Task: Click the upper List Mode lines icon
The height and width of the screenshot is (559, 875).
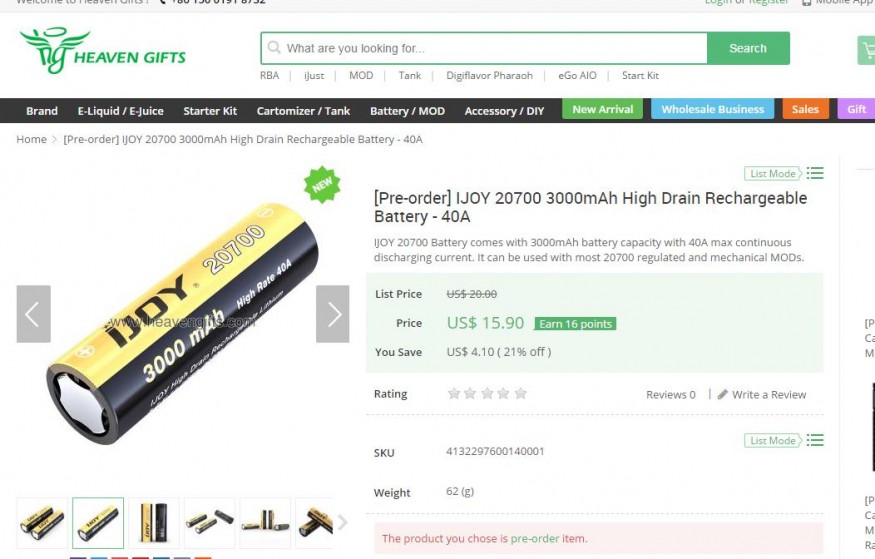Action: pyautogui.click(x=815, y=174)
